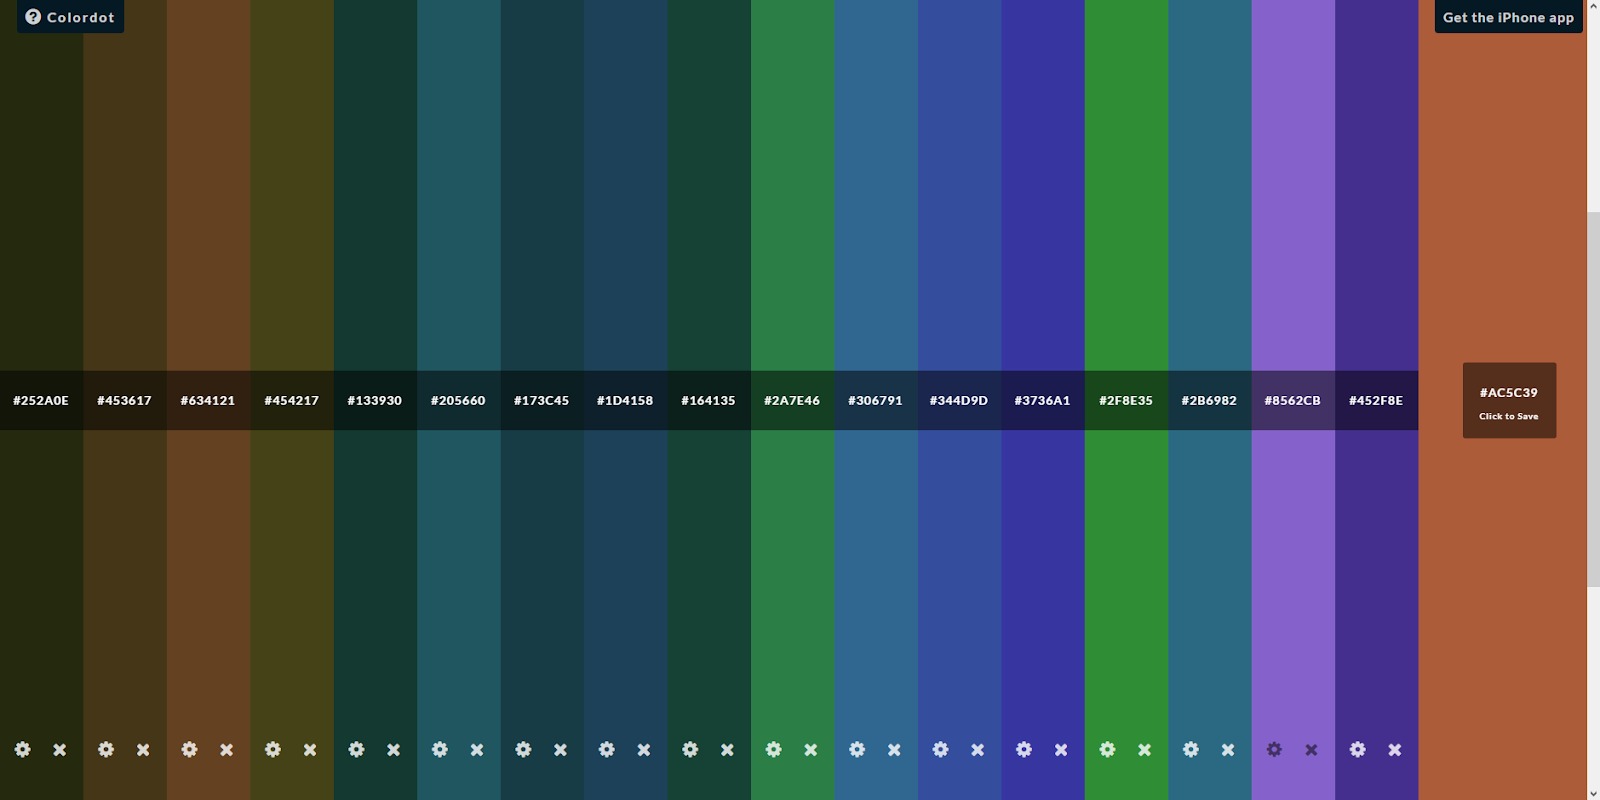The width and height of the screenshot is (1600, 800).
Task: Open settings gear for color #3736A1
Action: (x=1024, y=749)
